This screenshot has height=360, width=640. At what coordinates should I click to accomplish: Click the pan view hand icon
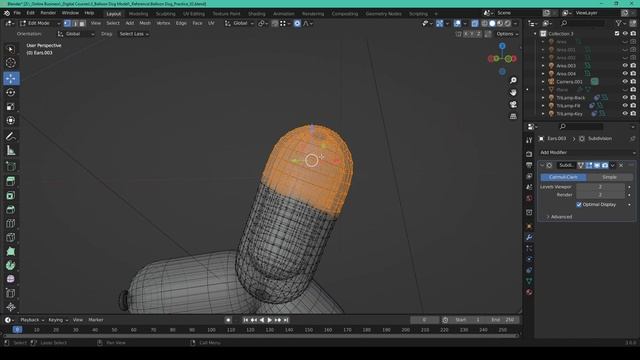(513, 93)
